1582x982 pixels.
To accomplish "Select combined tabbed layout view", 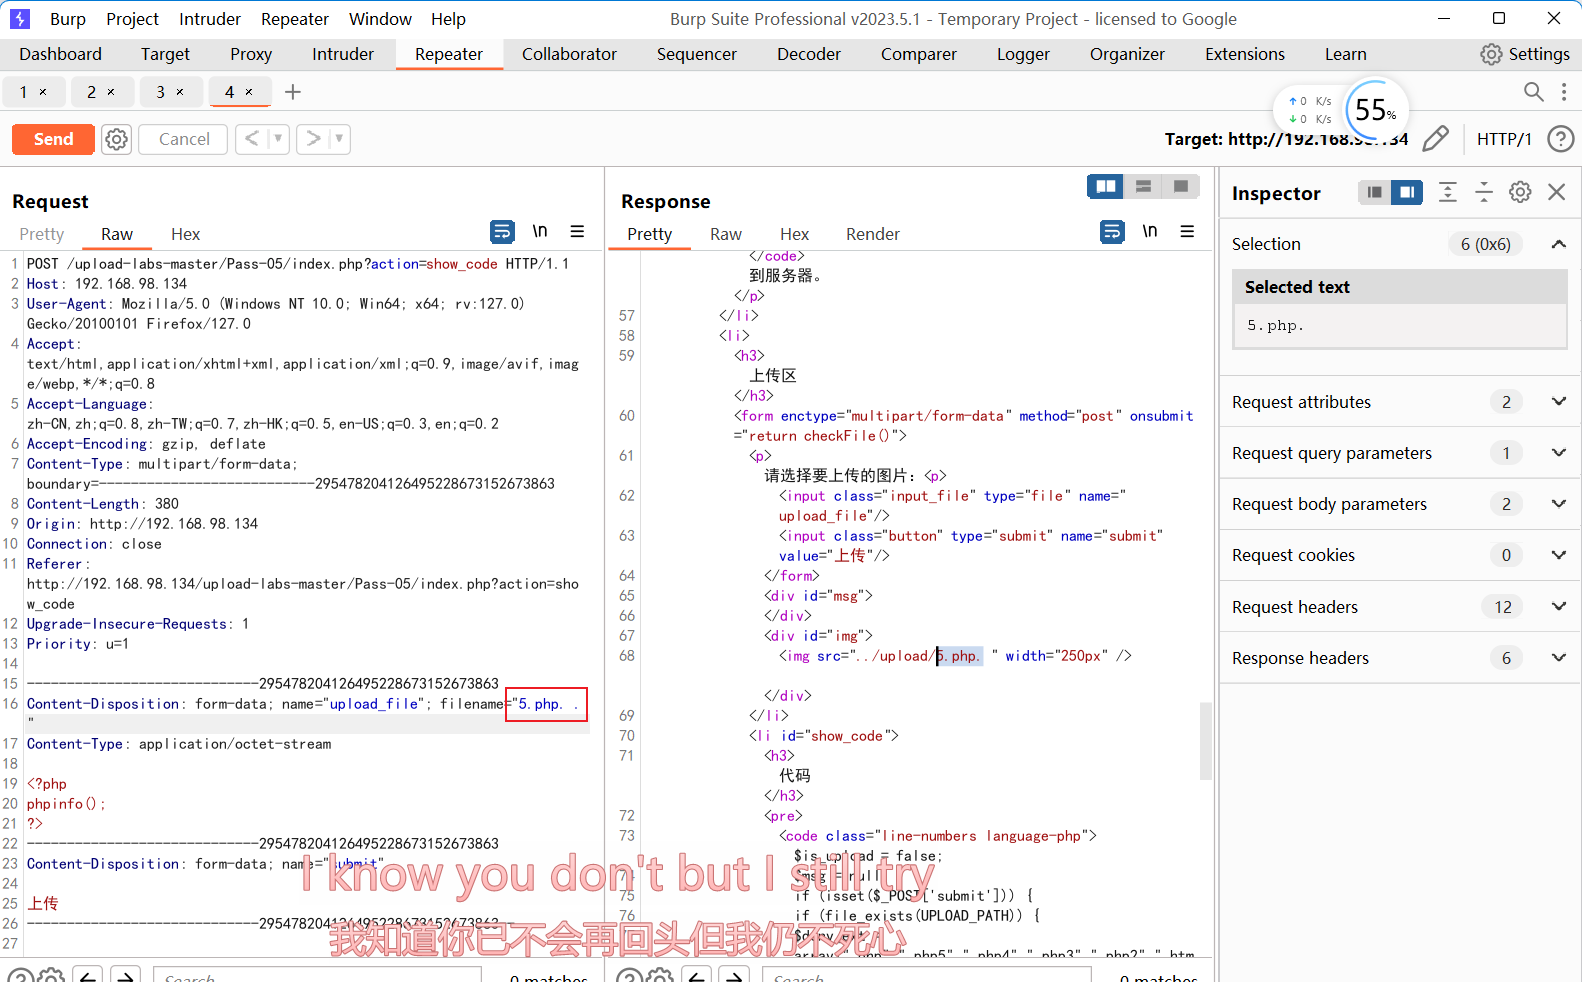I will pos(1181,186).
